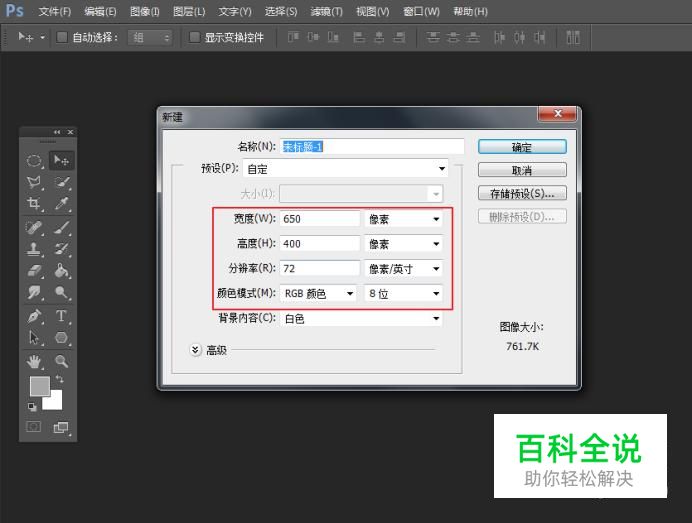This screenshot has width=692, height=523.
Task: Select the Smudge tool
Action: [x=34, y=292]
